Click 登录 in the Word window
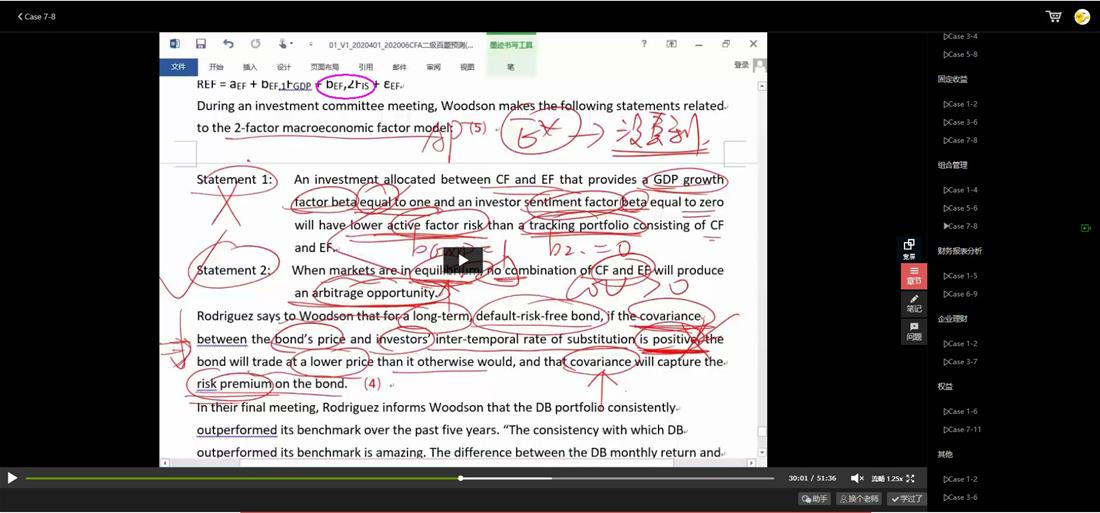1100x513 pixels. tap(741, 65)
